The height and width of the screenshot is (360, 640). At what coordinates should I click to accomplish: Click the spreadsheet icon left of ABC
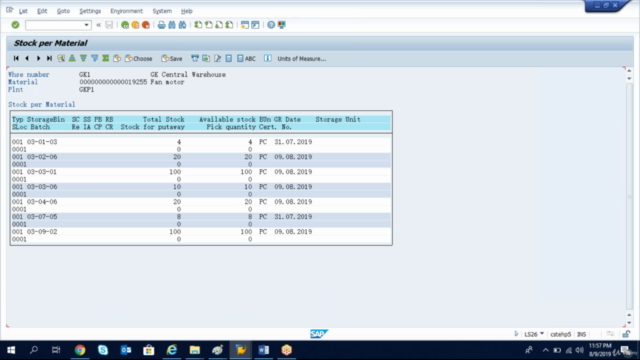pos(229,58)
